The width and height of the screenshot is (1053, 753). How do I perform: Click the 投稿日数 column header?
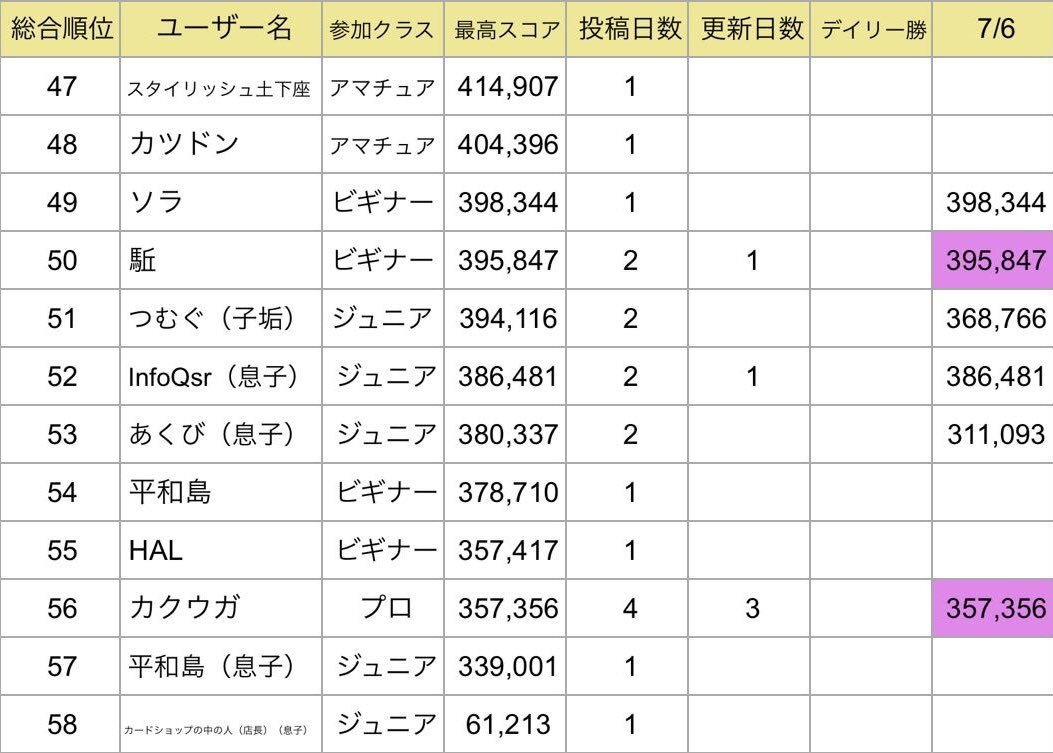627,29
